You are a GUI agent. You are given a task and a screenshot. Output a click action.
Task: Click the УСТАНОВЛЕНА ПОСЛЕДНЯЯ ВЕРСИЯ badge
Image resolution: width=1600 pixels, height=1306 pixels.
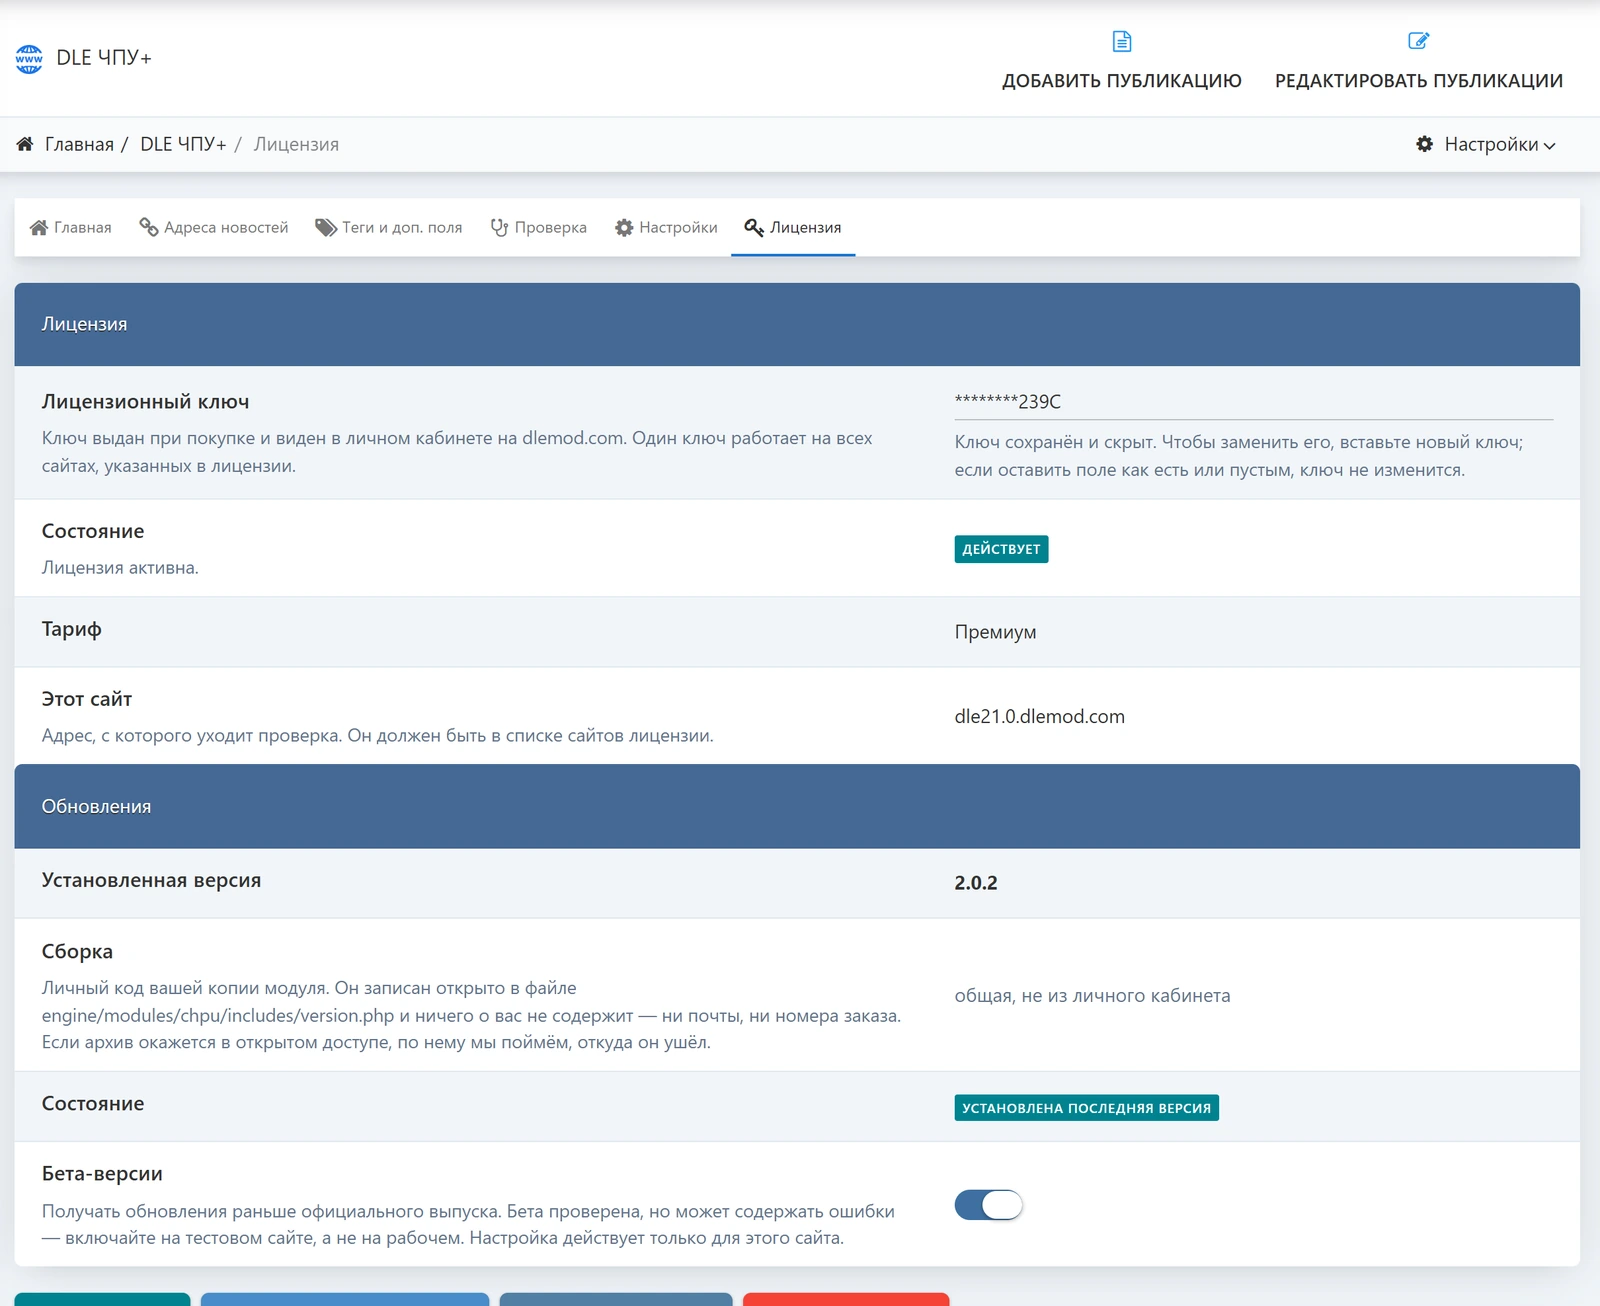(x=1086, y=1108)
